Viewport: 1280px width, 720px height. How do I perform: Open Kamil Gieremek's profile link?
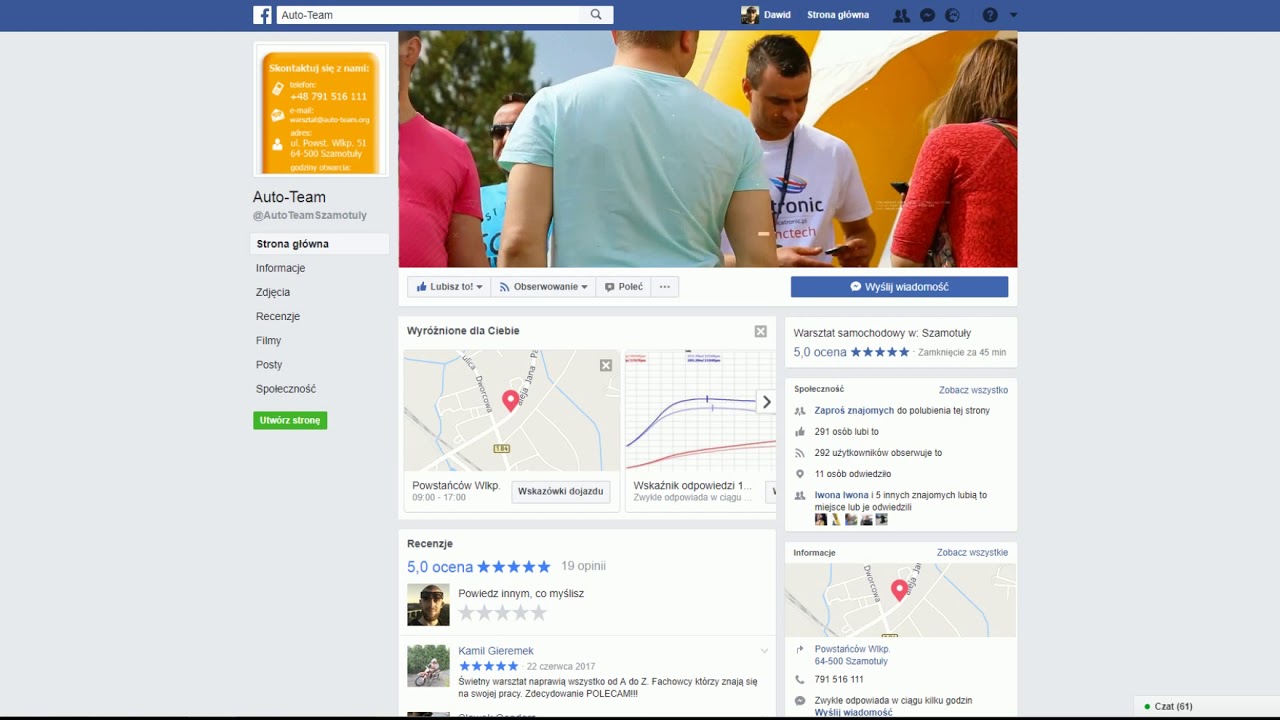[x=496, y=651]
